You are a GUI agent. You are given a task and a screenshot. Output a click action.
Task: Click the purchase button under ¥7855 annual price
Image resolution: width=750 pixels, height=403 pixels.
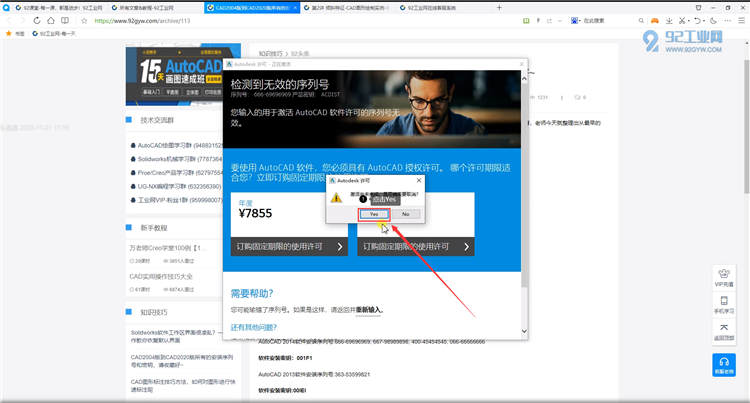[x=289, y=247]
